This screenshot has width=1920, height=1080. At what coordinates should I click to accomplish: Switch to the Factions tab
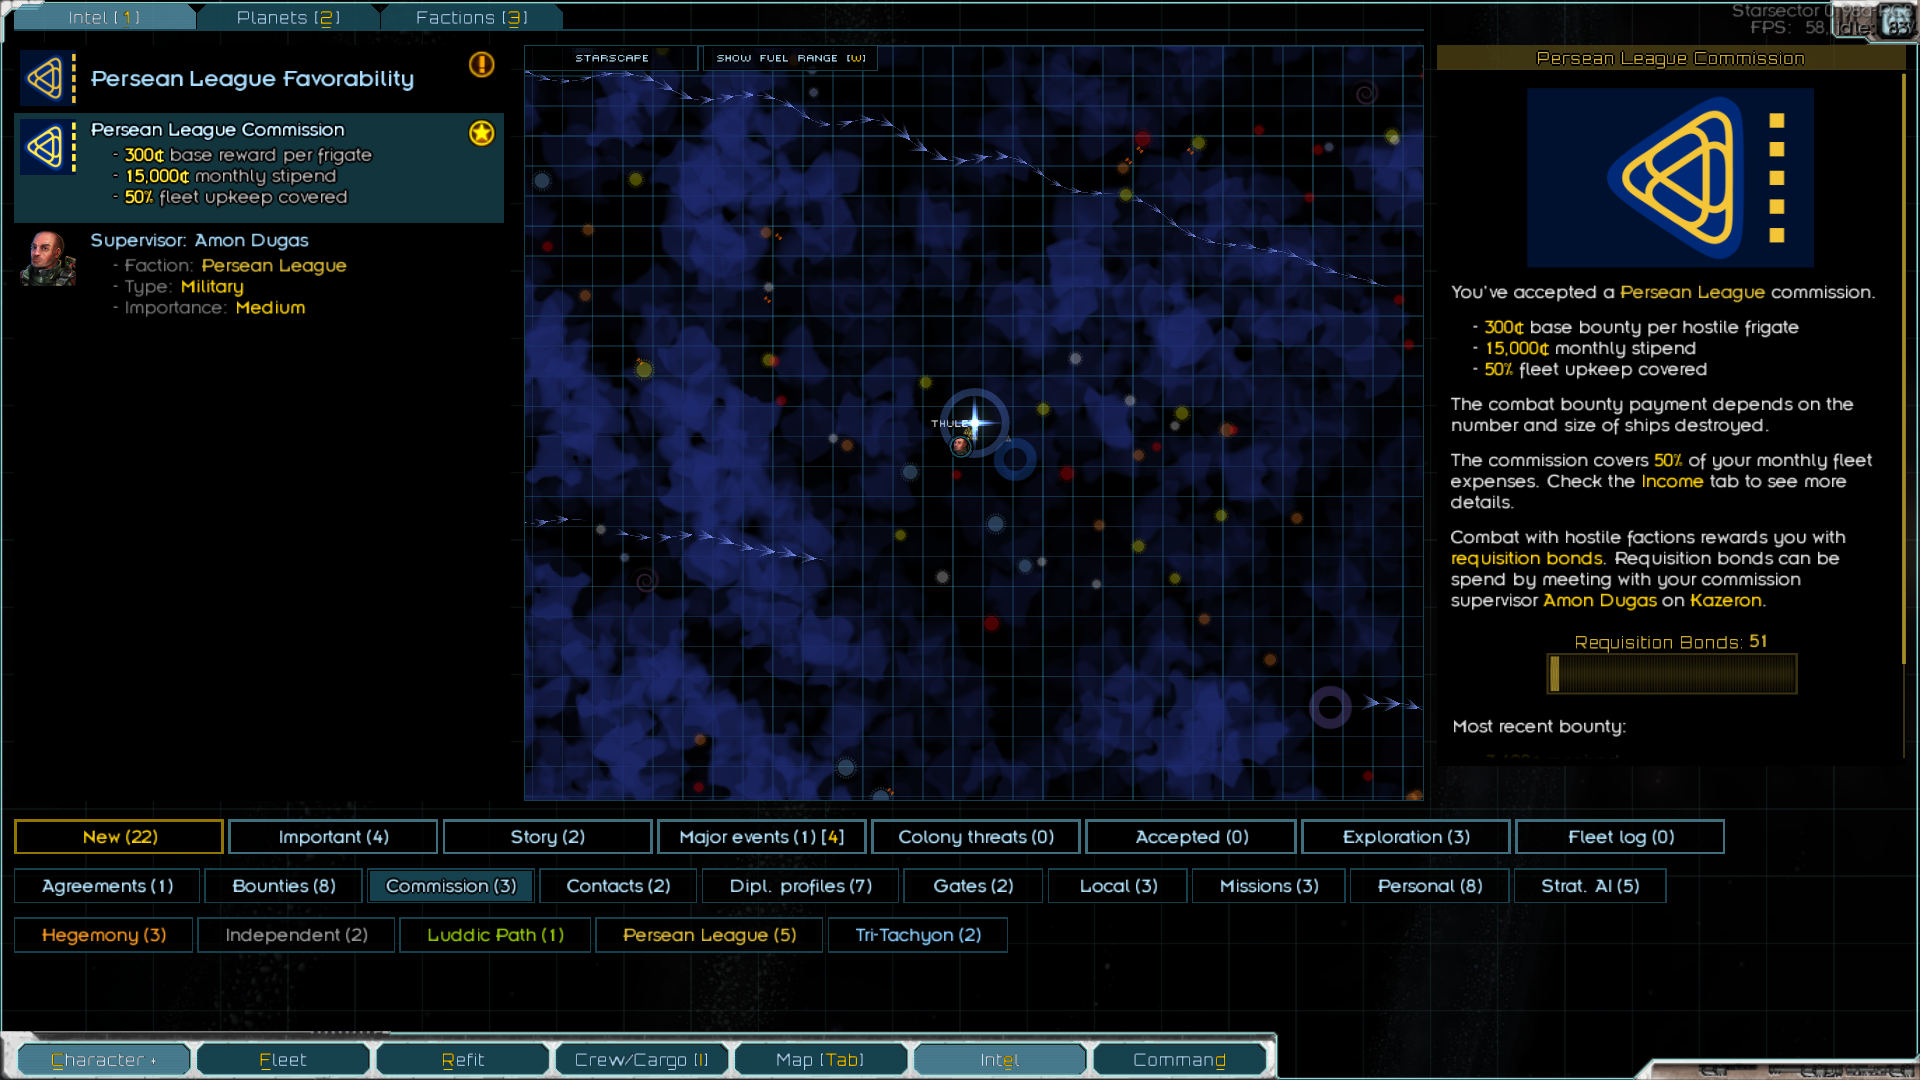tap(471, 18)
